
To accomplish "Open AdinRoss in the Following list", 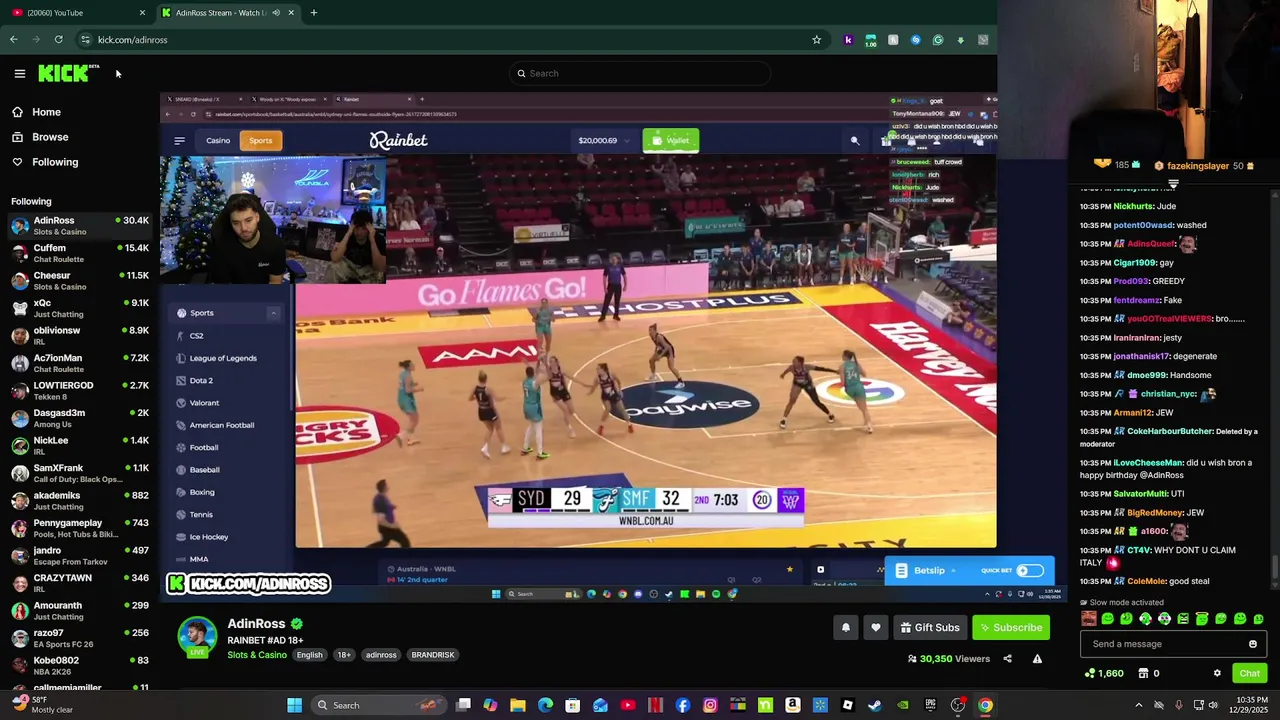I will click(80, 226).
